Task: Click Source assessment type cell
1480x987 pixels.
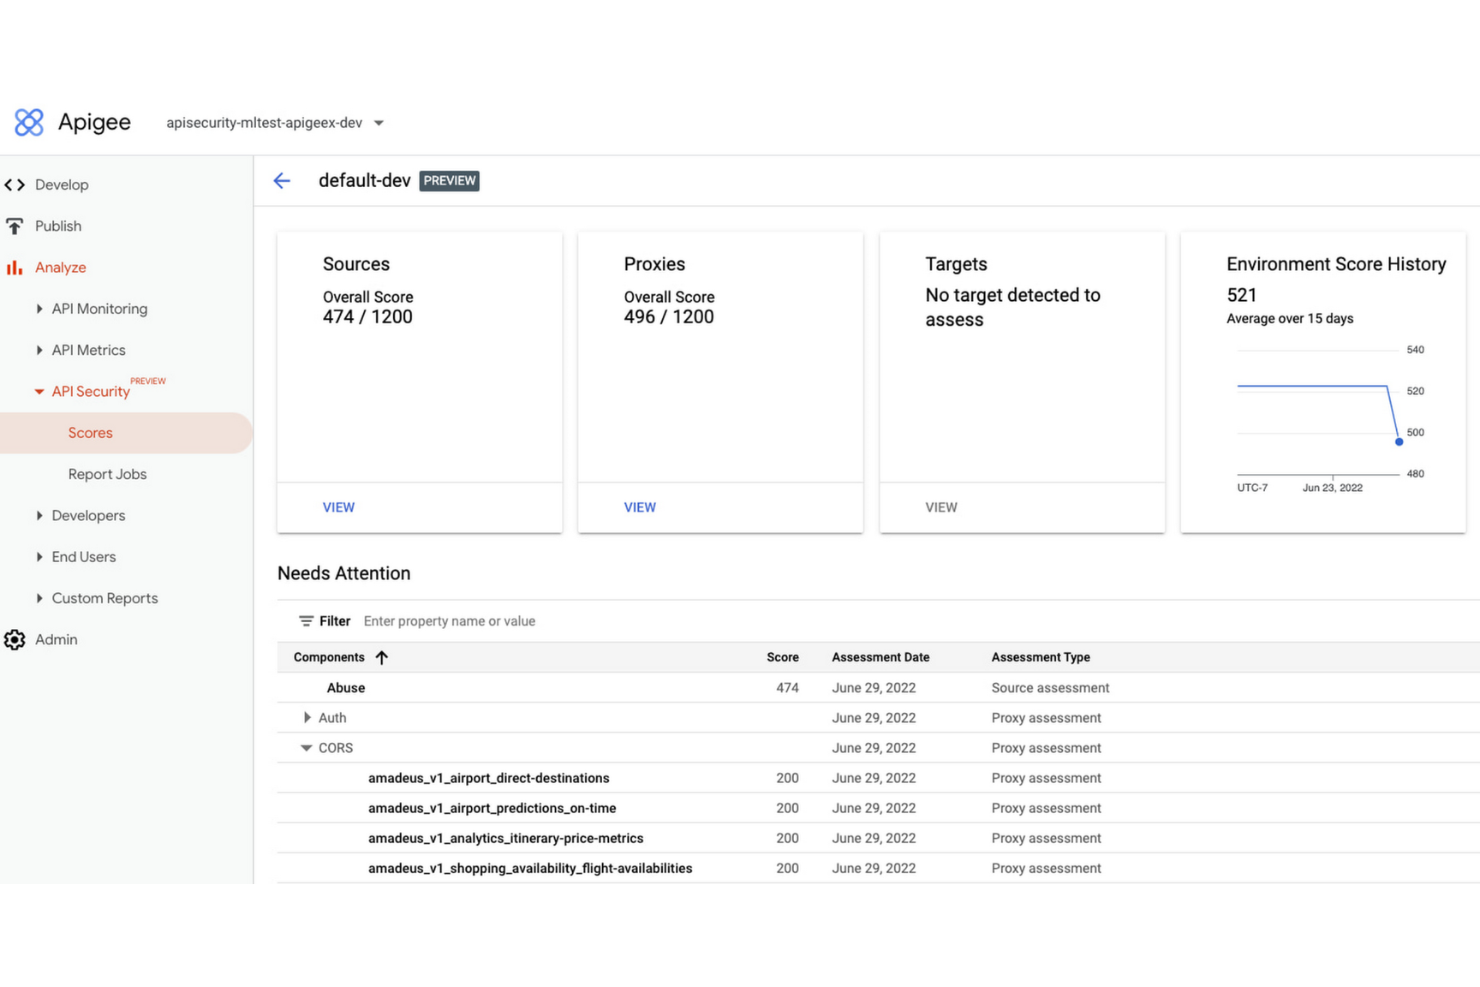Action: point(1050,688)
